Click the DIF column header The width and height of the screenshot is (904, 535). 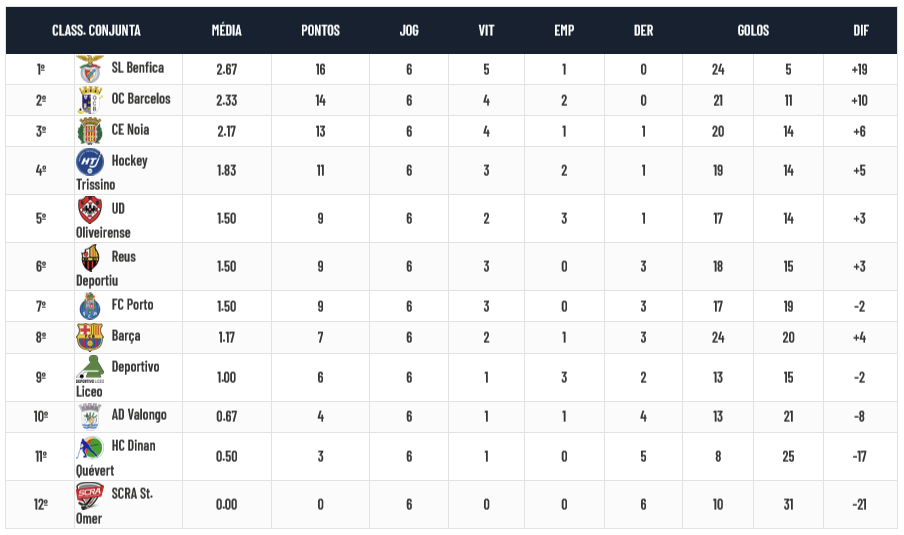tap(861, 31)
